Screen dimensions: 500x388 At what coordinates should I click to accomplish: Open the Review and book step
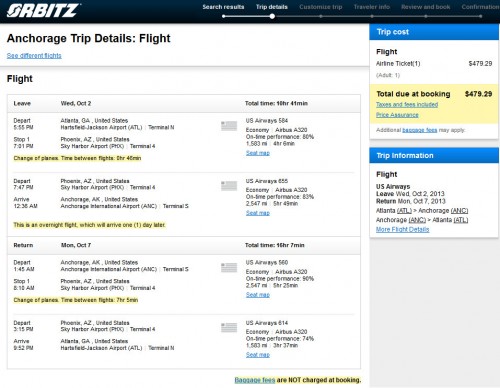click(426, 7)
